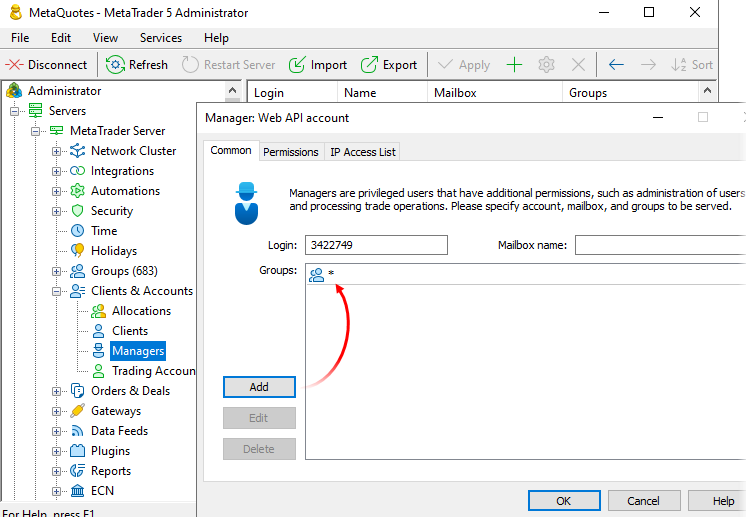Select the Time clock icon
This screenshot has height=517, width=746.
78,231
